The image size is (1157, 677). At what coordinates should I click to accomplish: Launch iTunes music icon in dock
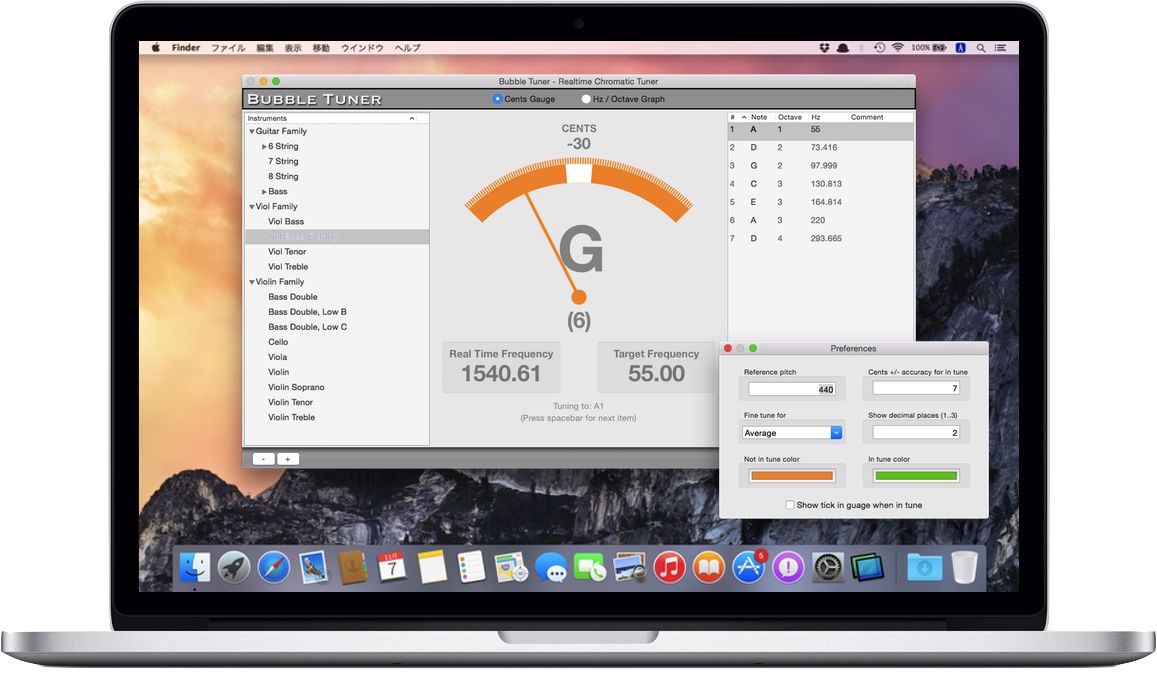coord(669,568)
